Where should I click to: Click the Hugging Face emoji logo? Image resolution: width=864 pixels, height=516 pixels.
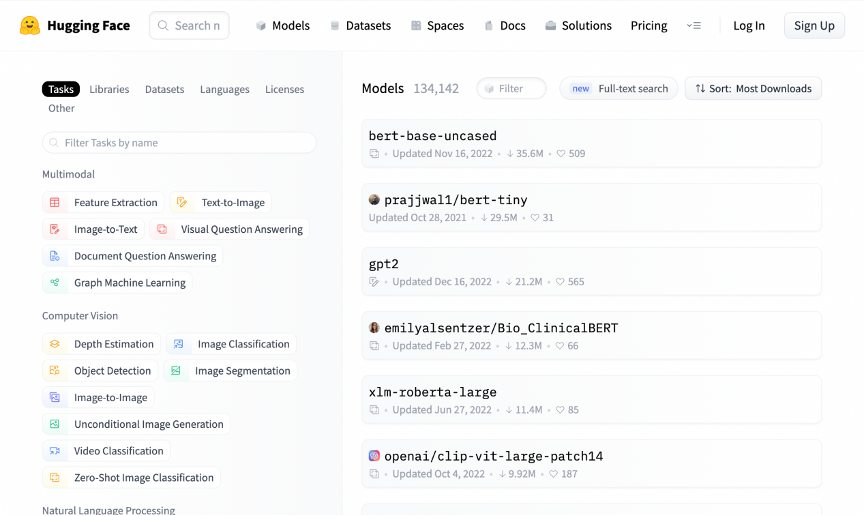[30, 25]
